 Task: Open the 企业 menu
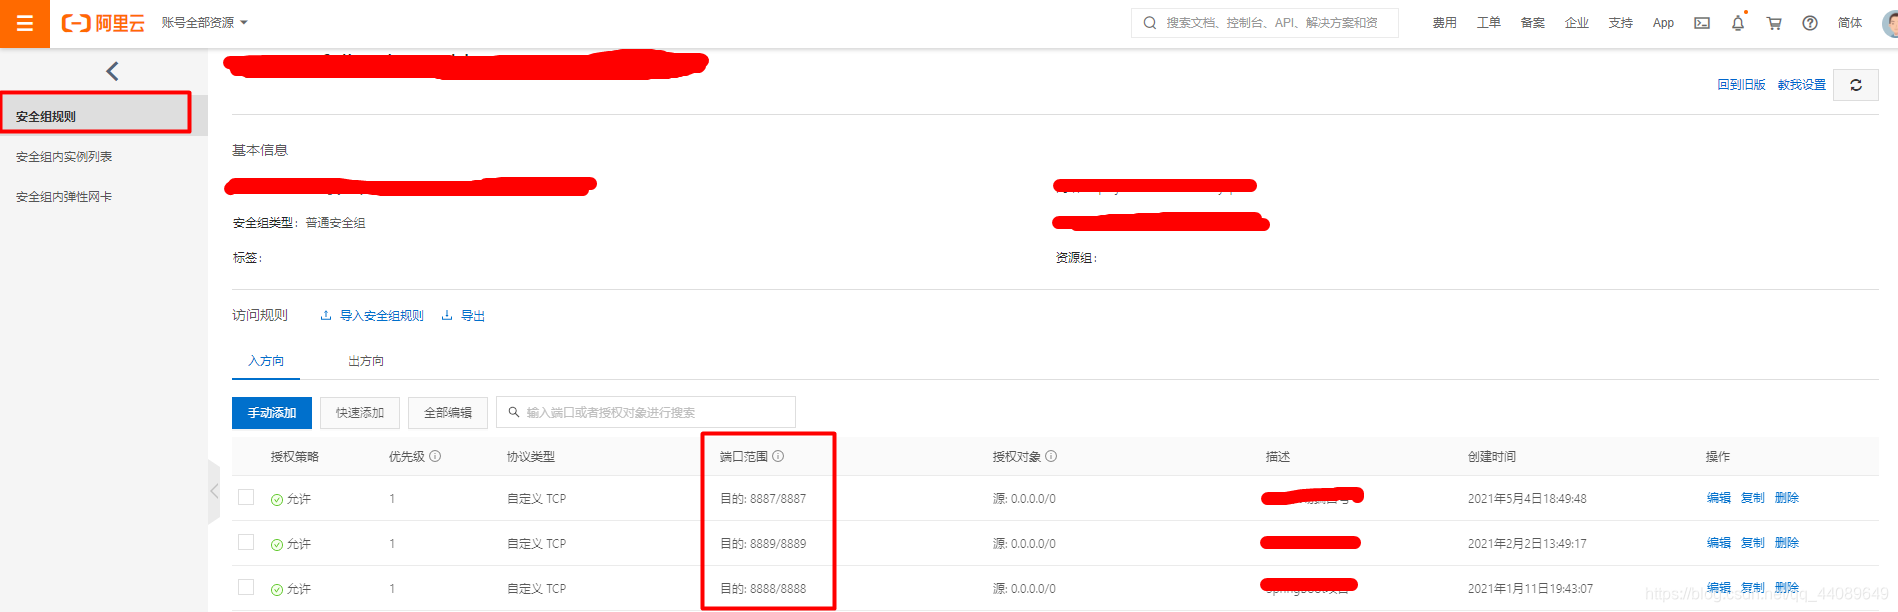[x=1576, y=23]
